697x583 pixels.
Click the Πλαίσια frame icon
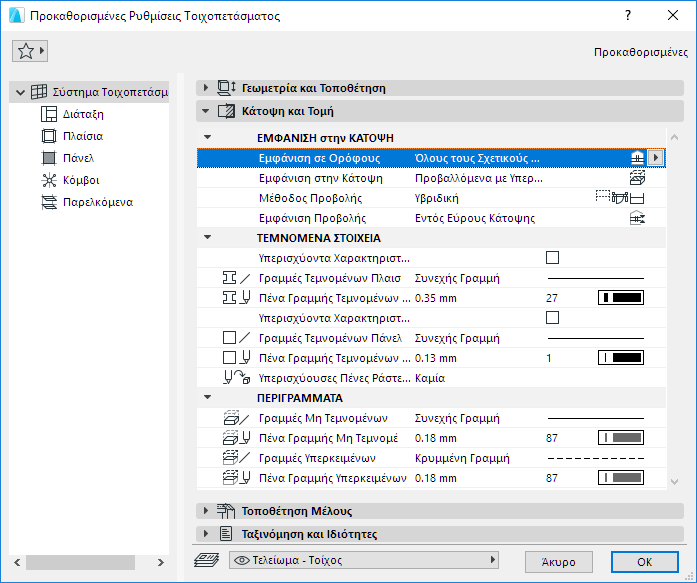[49, 136]
